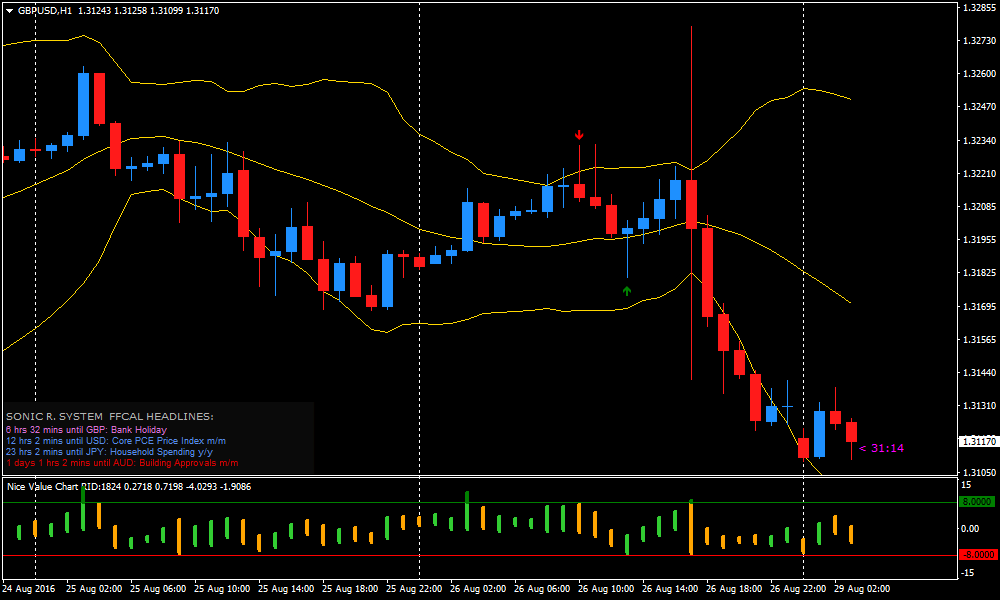Click the current price tag 1.31170
This screenshot has height=600, width=1000.
(x=977, y=441)
